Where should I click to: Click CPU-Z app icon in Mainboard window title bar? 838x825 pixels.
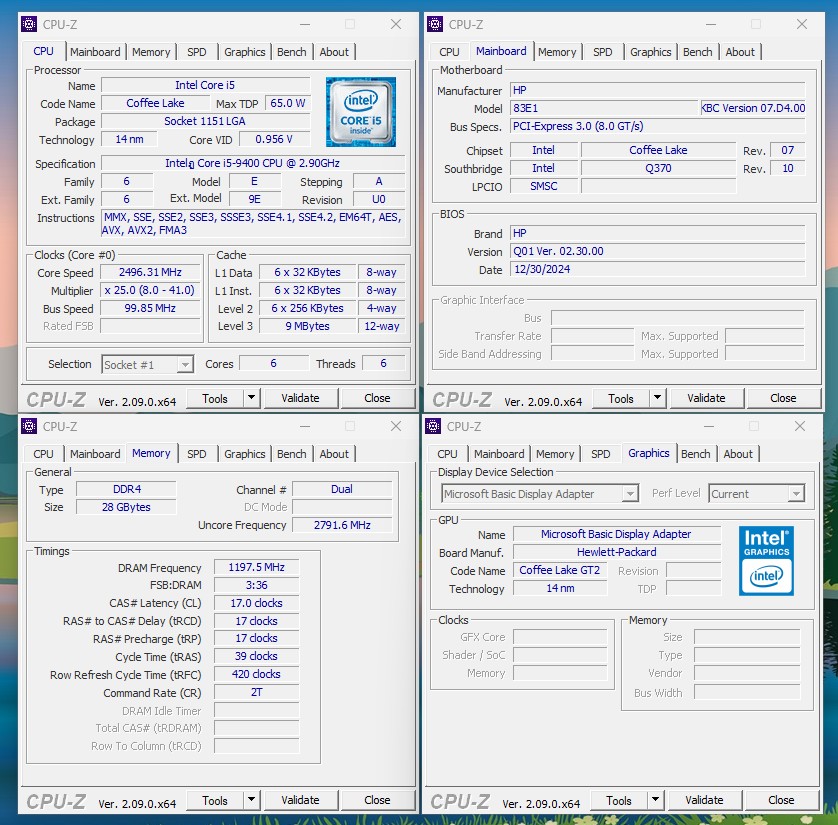[x=435, y=24]
